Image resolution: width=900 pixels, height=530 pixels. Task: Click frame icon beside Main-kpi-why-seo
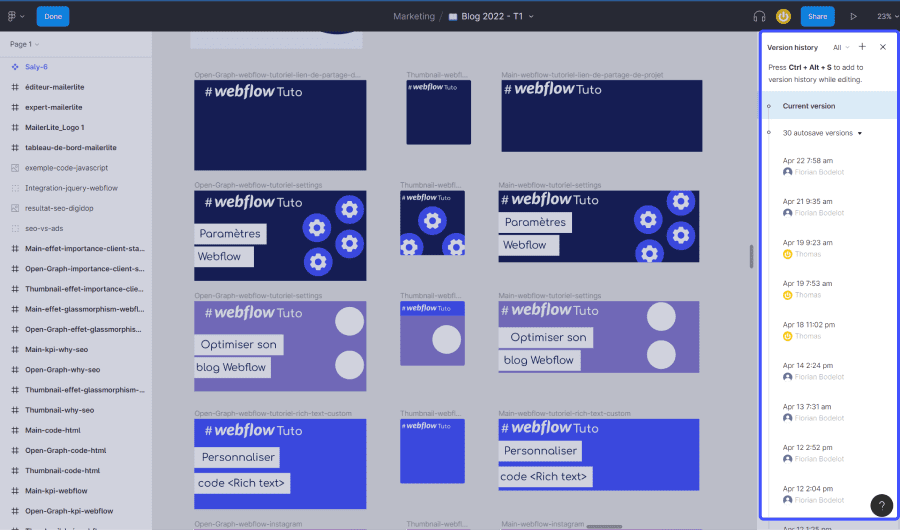point(15,350)
